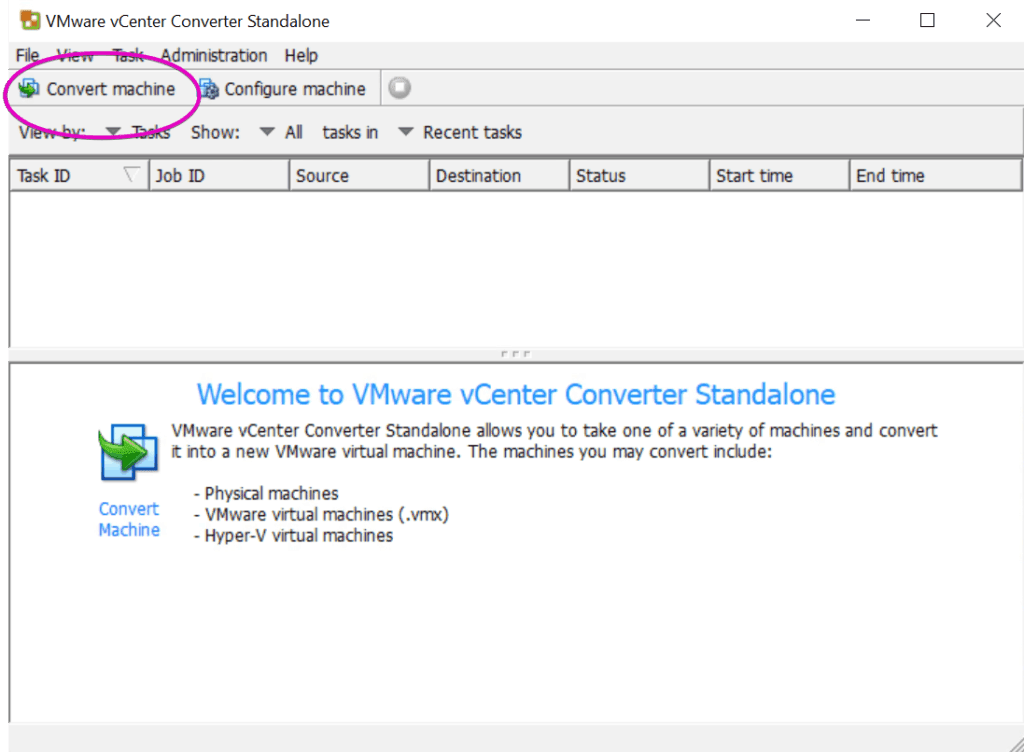Viewport: 1024px width, 752px height.
Task: Sort by the Source column header
Action: (359, 176)
